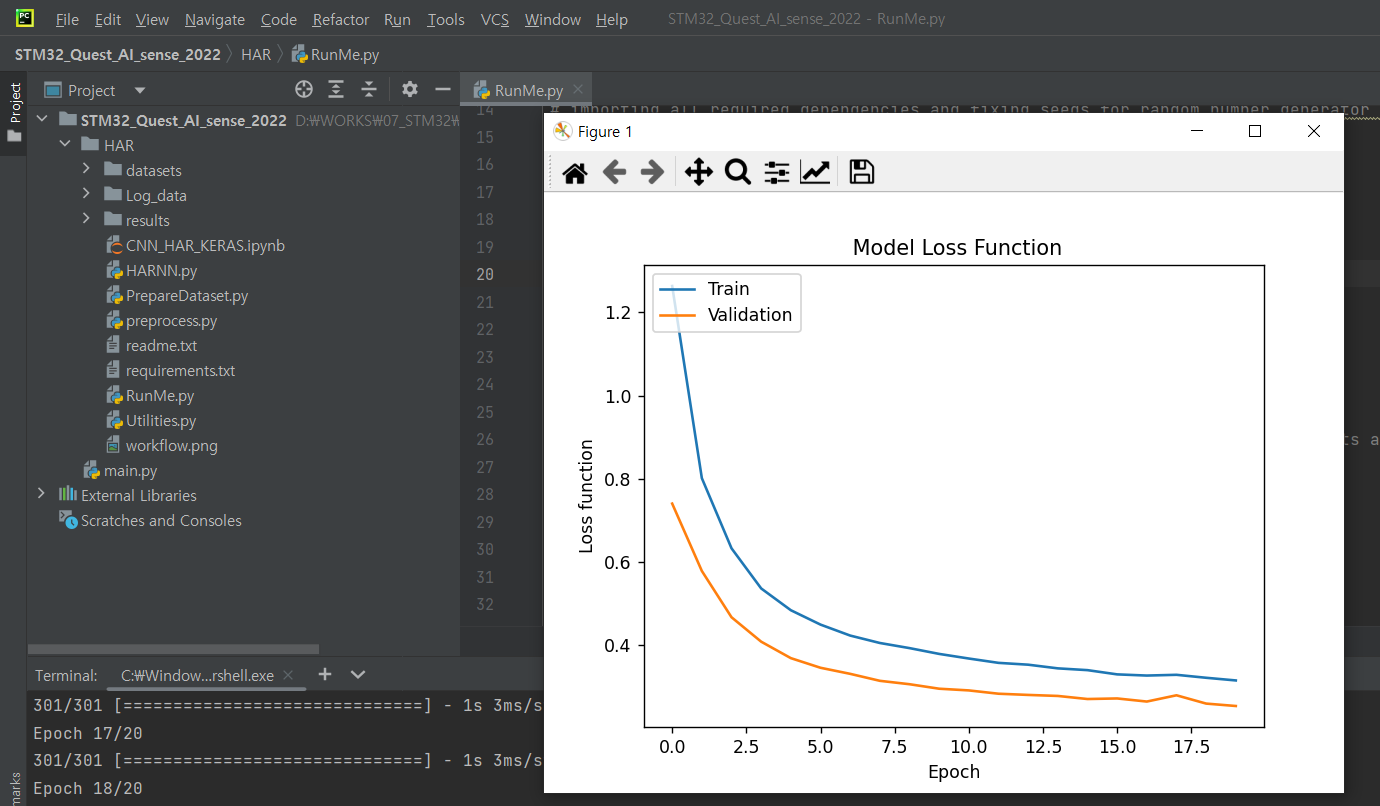Click the 'Epoch 18/20' terminal line
Viewport: 1380px width, 806px height.
tap(88, 789)
